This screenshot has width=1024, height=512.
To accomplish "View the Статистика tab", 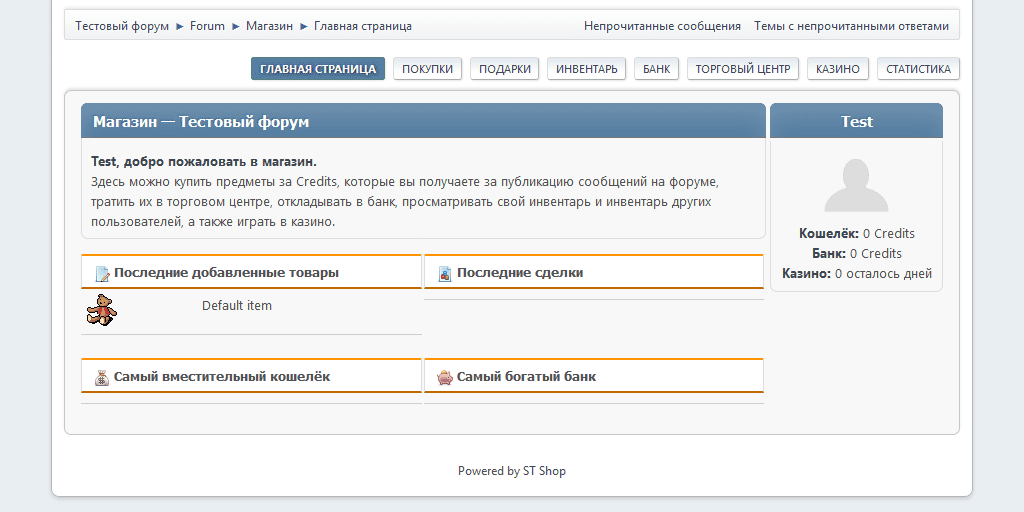I will [x=918, y=69].
